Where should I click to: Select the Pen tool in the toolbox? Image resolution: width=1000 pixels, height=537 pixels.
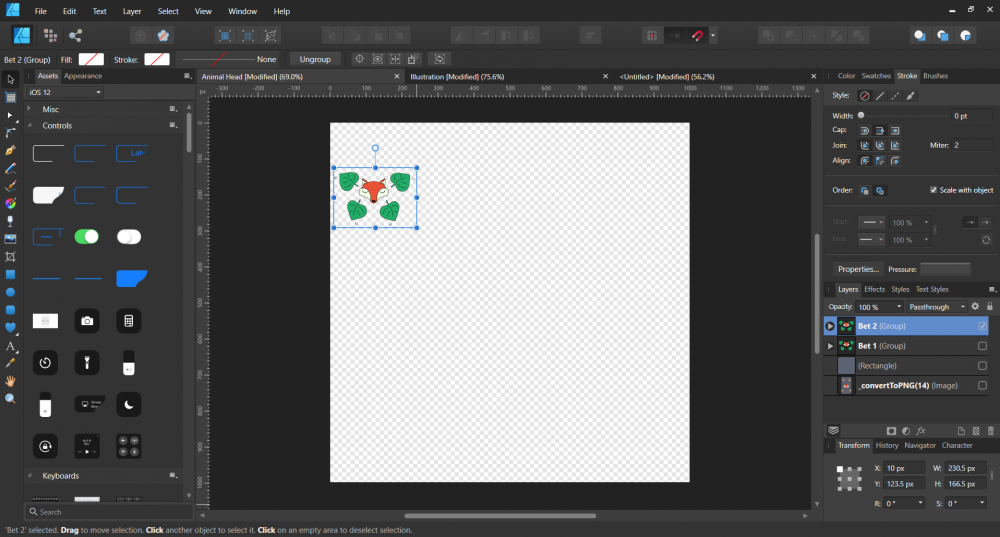point(11,150)
